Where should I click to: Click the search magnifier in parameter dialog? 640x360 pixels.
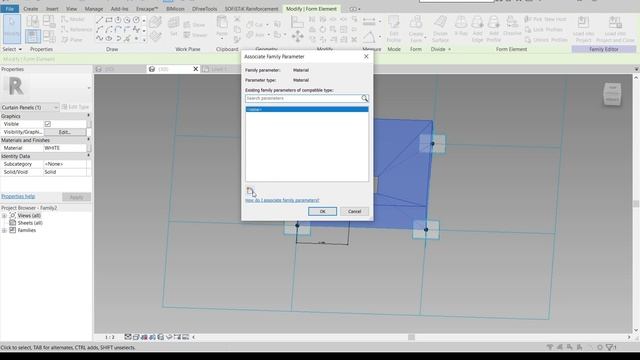click(x=364, y=98)
